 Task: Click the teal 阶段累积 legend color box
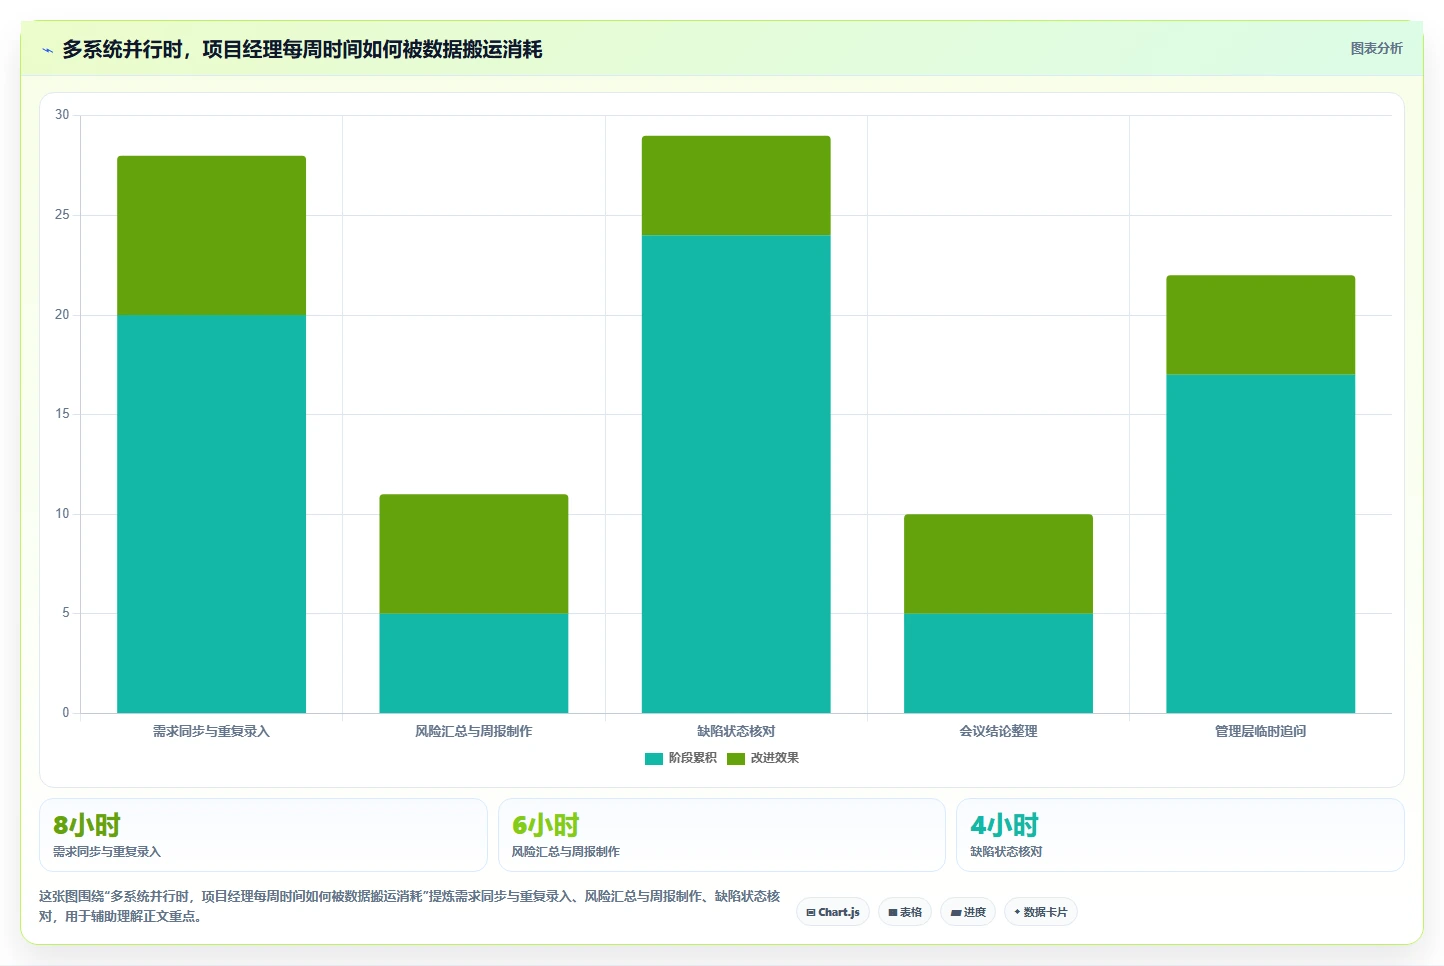(654, 758)
